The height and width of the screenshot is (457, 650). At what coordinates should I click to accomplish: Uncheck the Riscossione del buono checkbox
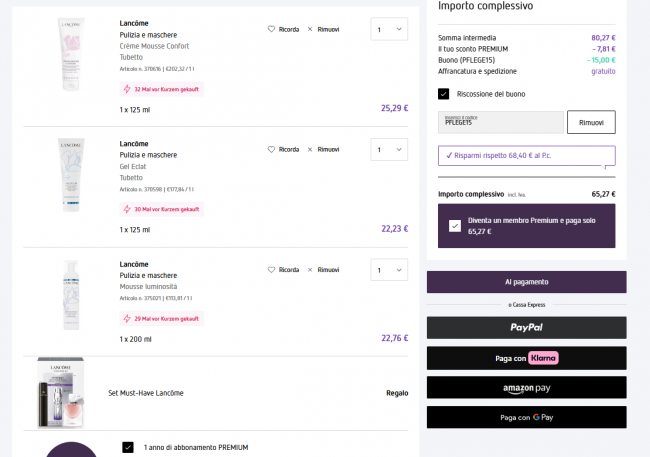pyautogui.click(x=443, y=94)
